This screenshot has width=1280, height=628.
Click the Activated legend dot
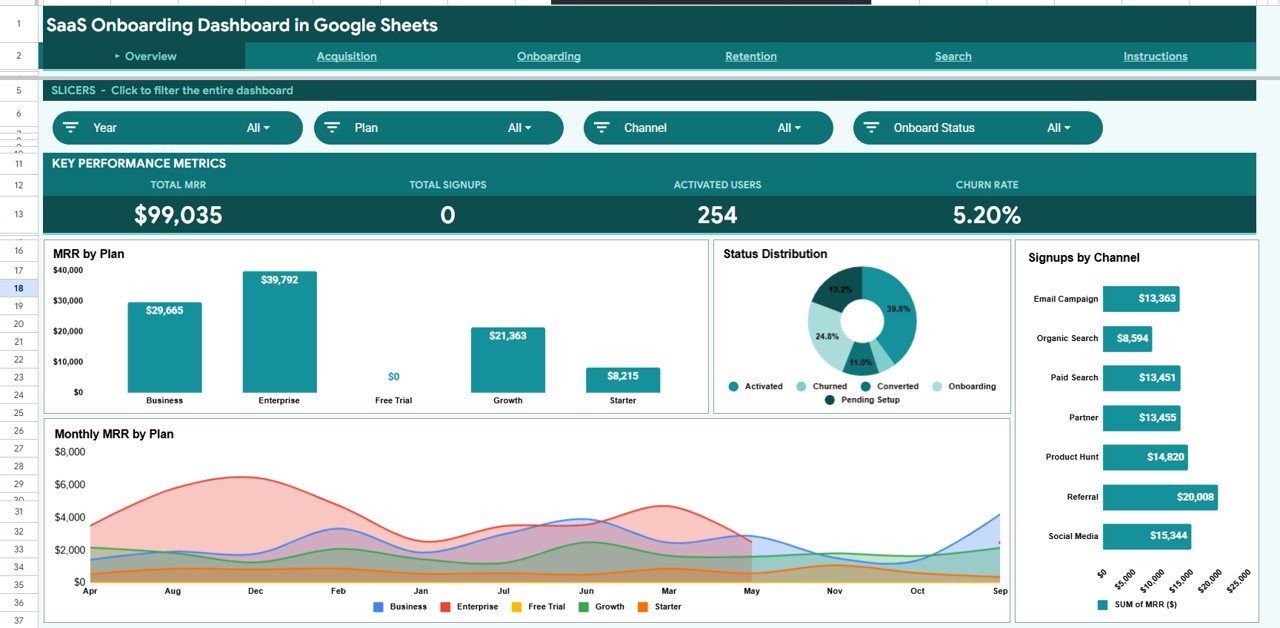click(x=734, y=386)
